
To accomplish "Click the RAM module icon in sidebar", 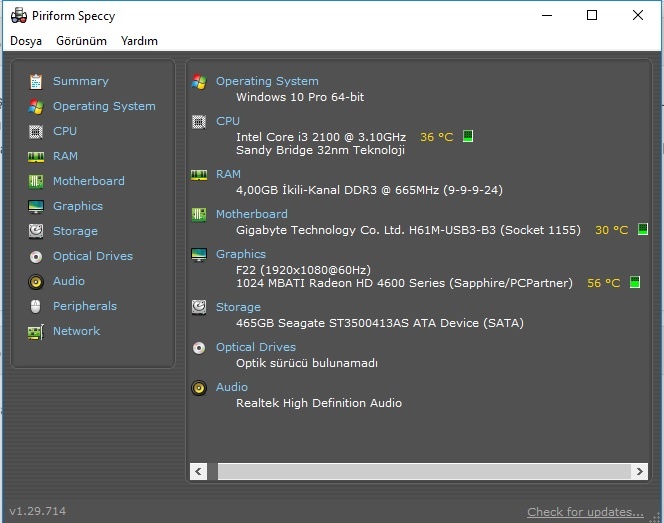I will (x=36, y=156).
